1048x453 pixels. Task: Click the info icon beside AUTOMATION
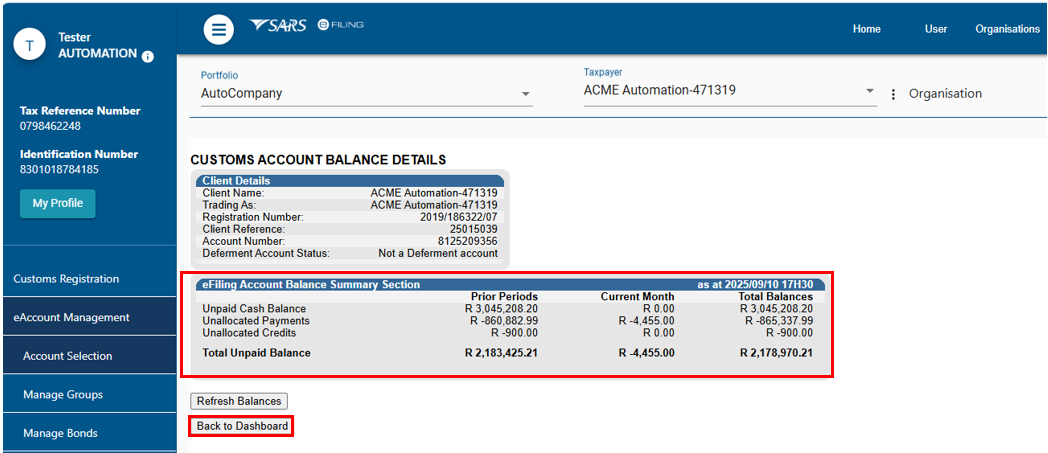click(x=148, y=57)
